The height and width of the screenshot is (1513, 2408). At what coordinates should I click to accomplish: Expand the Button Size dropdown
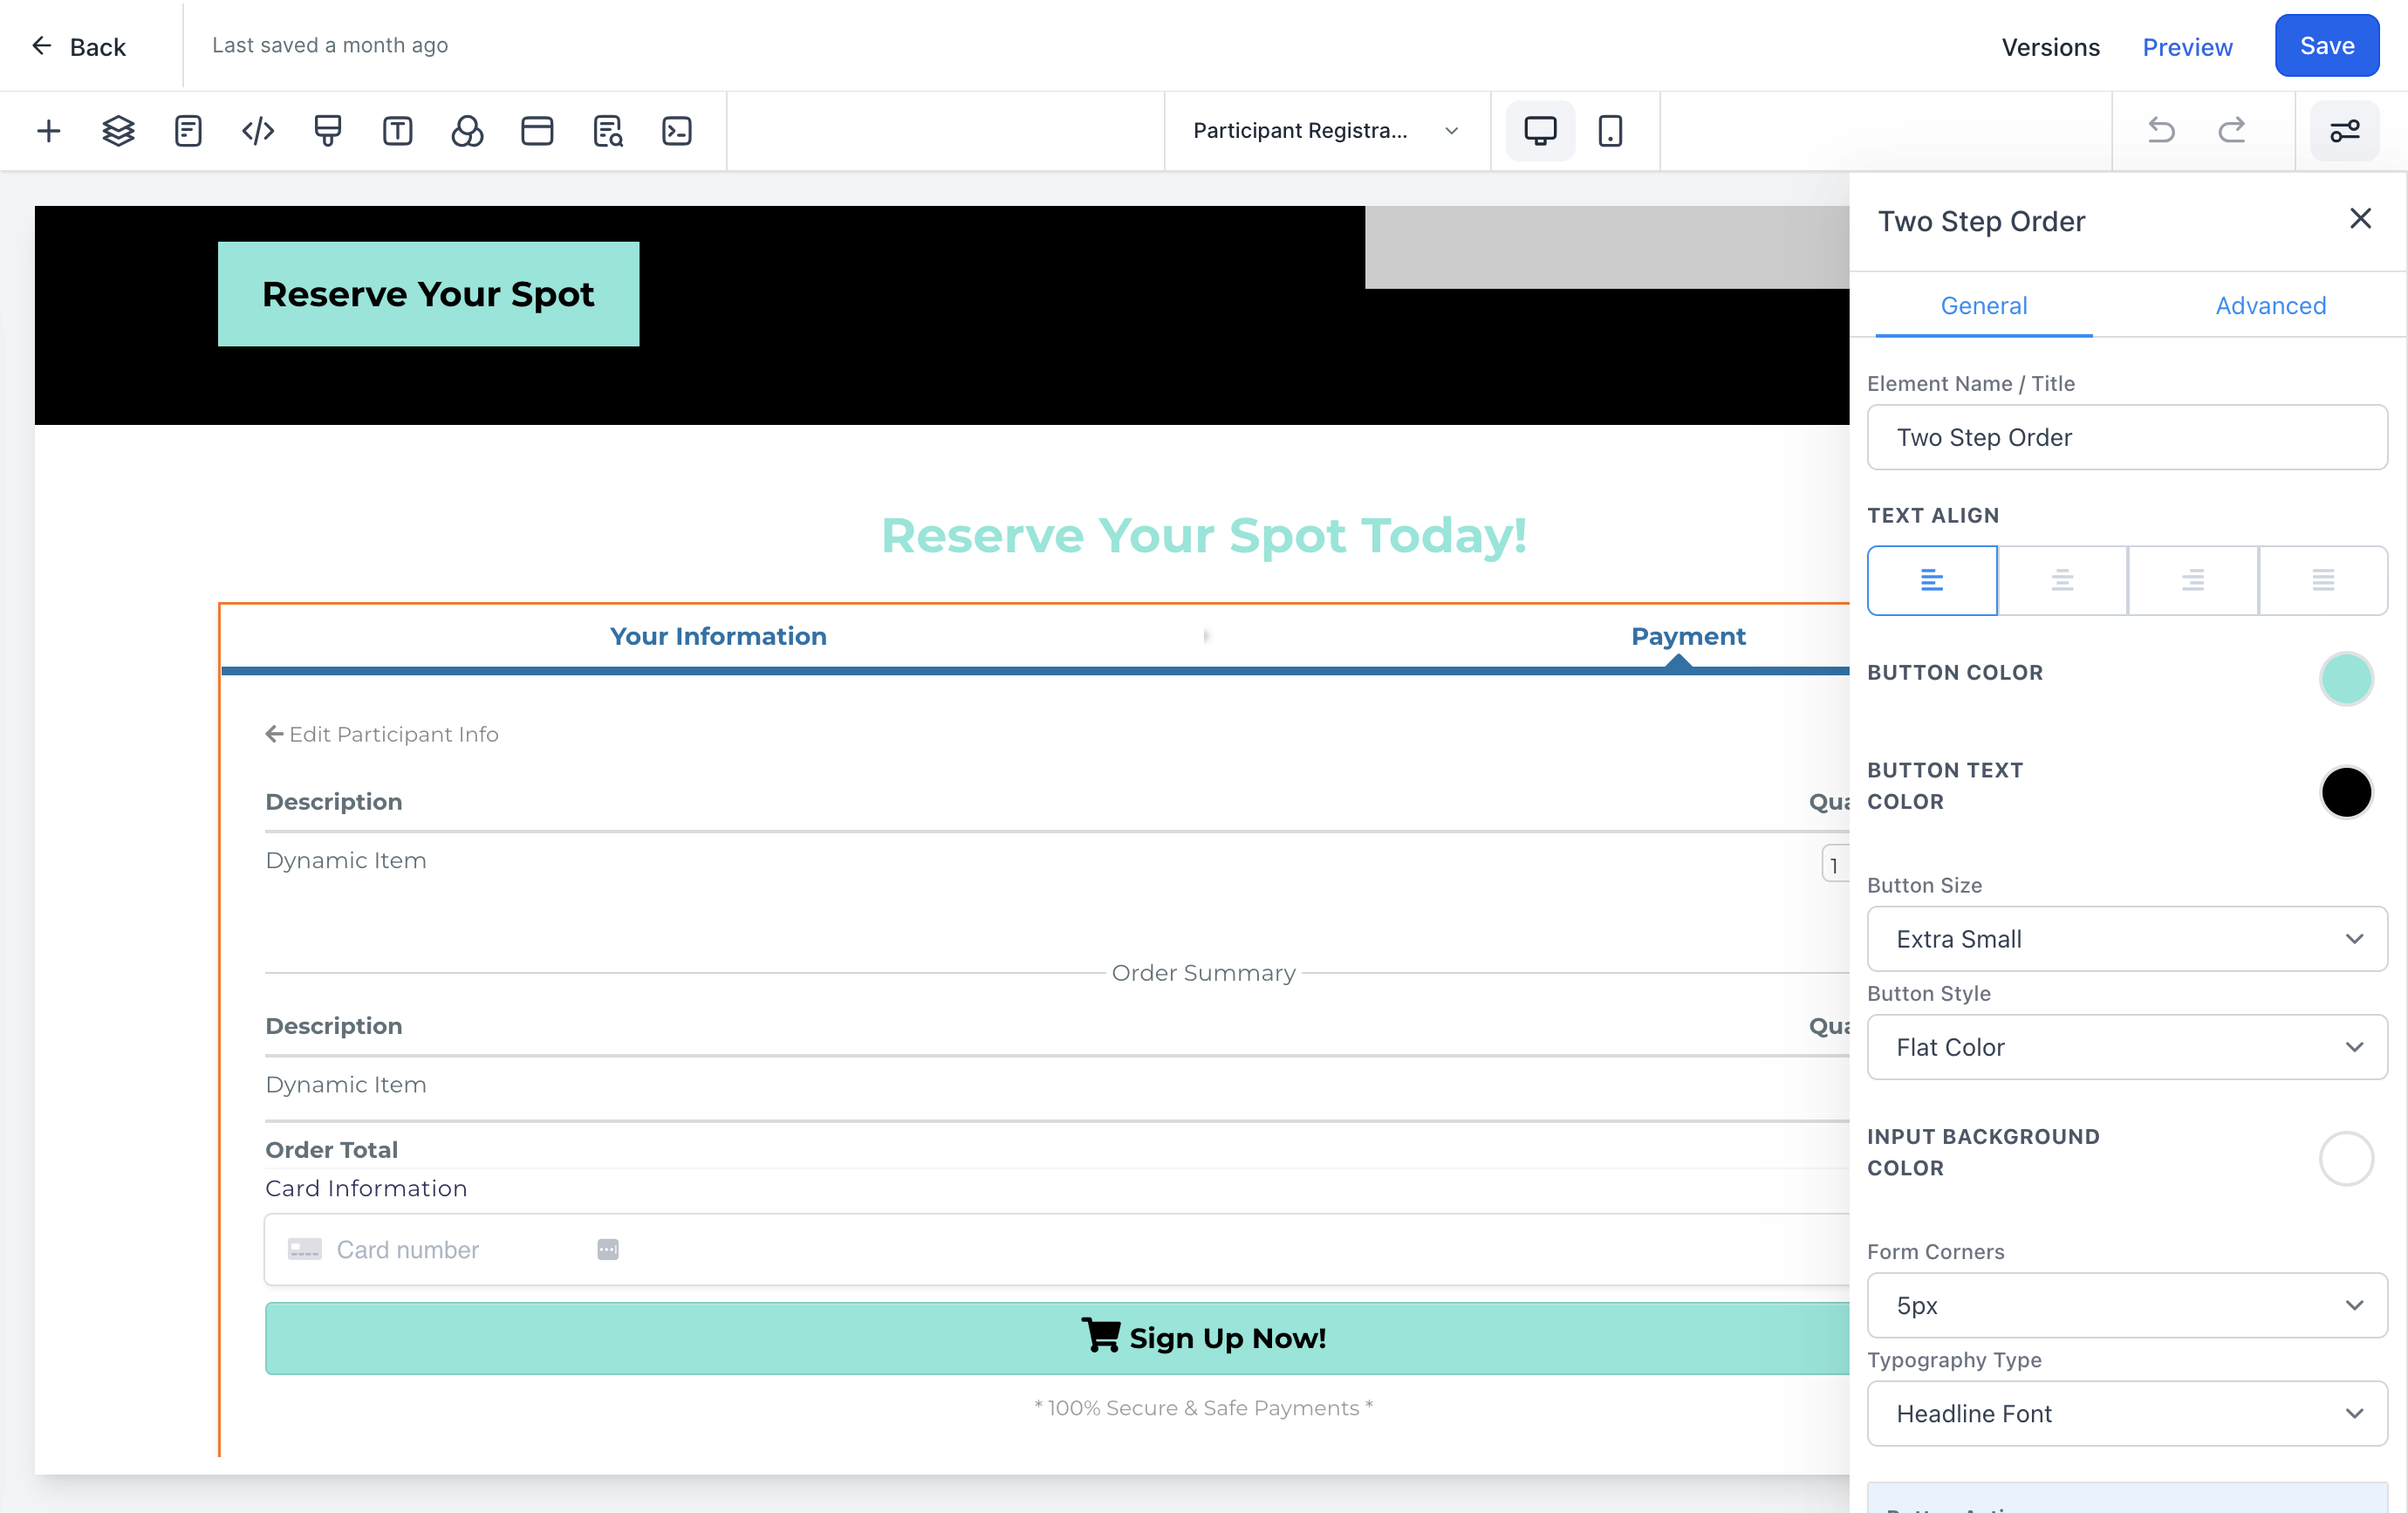2127,939
